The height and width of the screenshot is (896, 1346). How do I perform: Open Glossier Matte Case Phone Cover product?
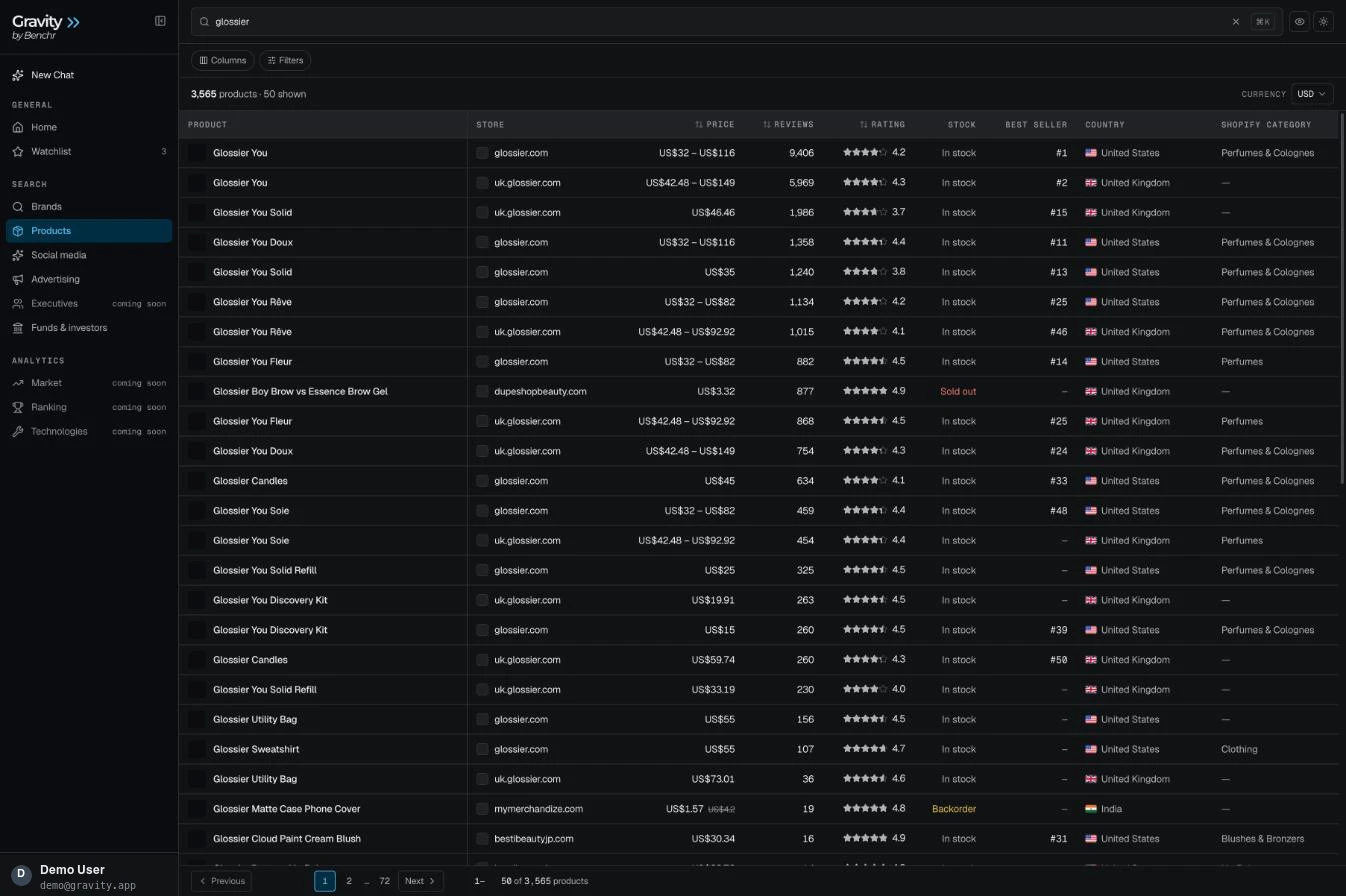click(286, 809)
